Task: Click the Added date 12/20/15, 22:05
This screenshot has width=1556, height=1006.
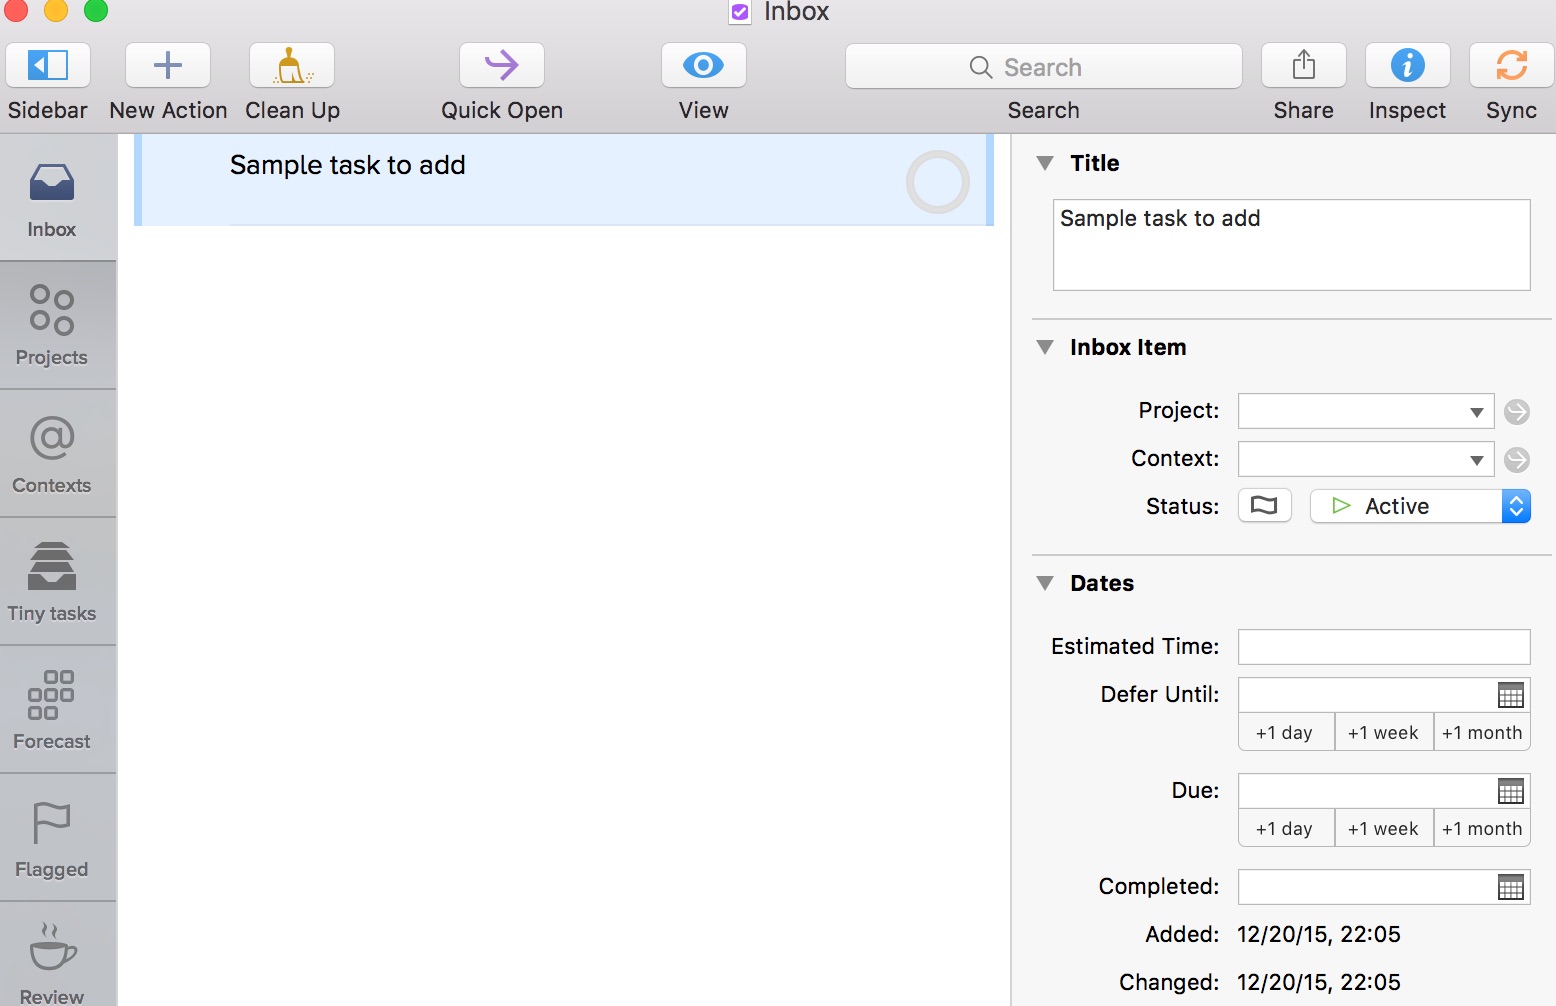Action: 1319,935
